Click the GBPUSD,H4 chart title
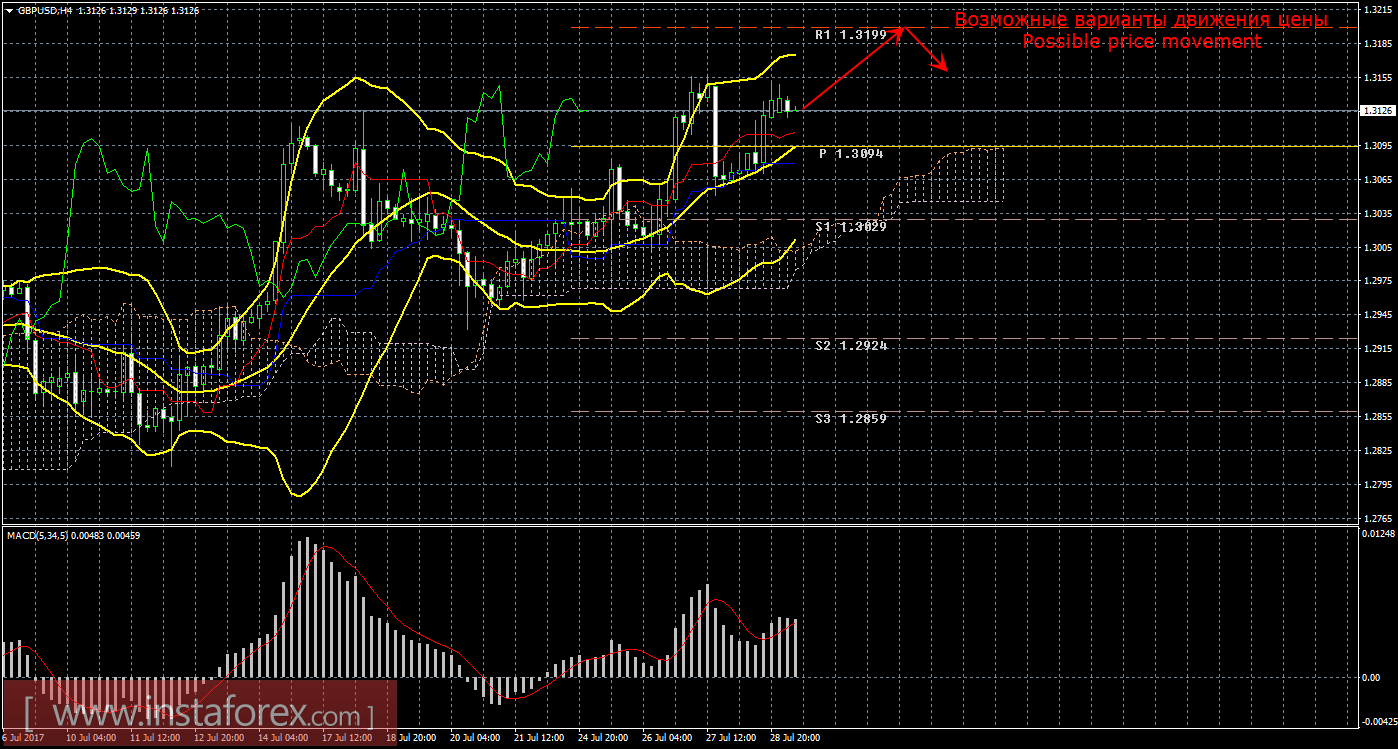This screenshot has width=1398, height=749. (x=43, y=9)
